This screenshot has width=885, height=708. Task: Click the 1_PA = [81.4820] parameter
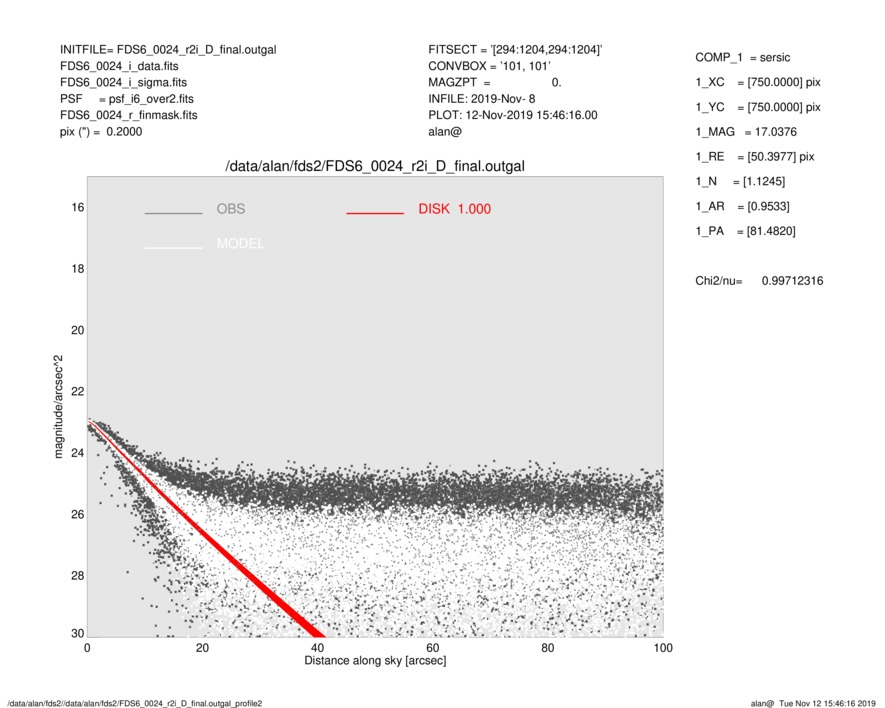(745, 231)
